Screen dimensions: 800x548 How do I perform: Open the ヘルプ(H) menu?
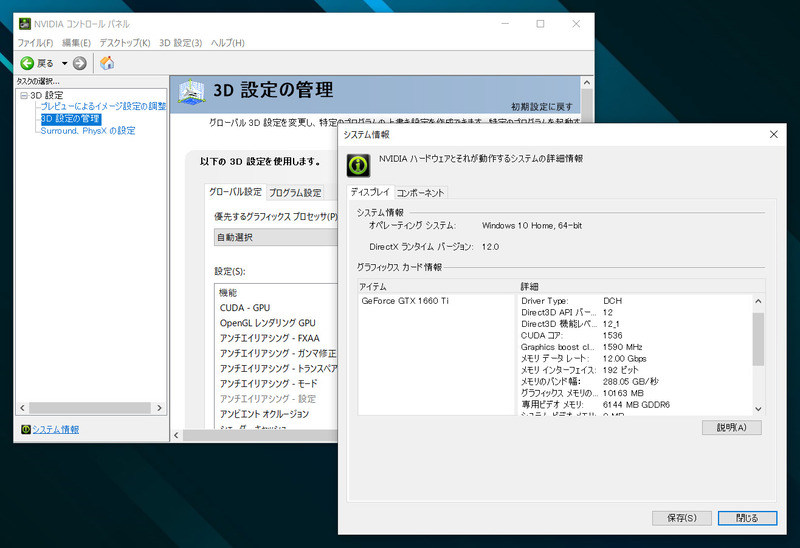point(228,43)
